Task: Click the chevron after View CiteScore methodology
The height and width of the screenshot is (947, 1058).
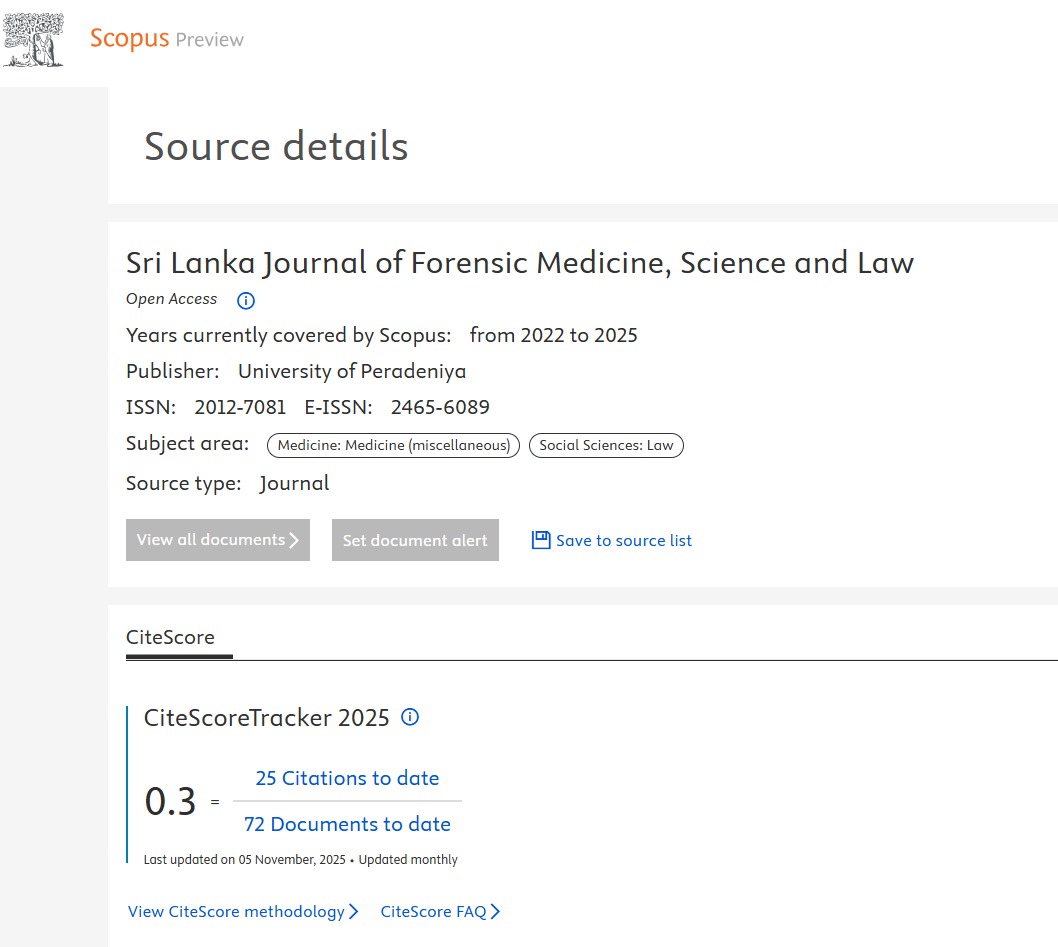Action: click(353, 912)
